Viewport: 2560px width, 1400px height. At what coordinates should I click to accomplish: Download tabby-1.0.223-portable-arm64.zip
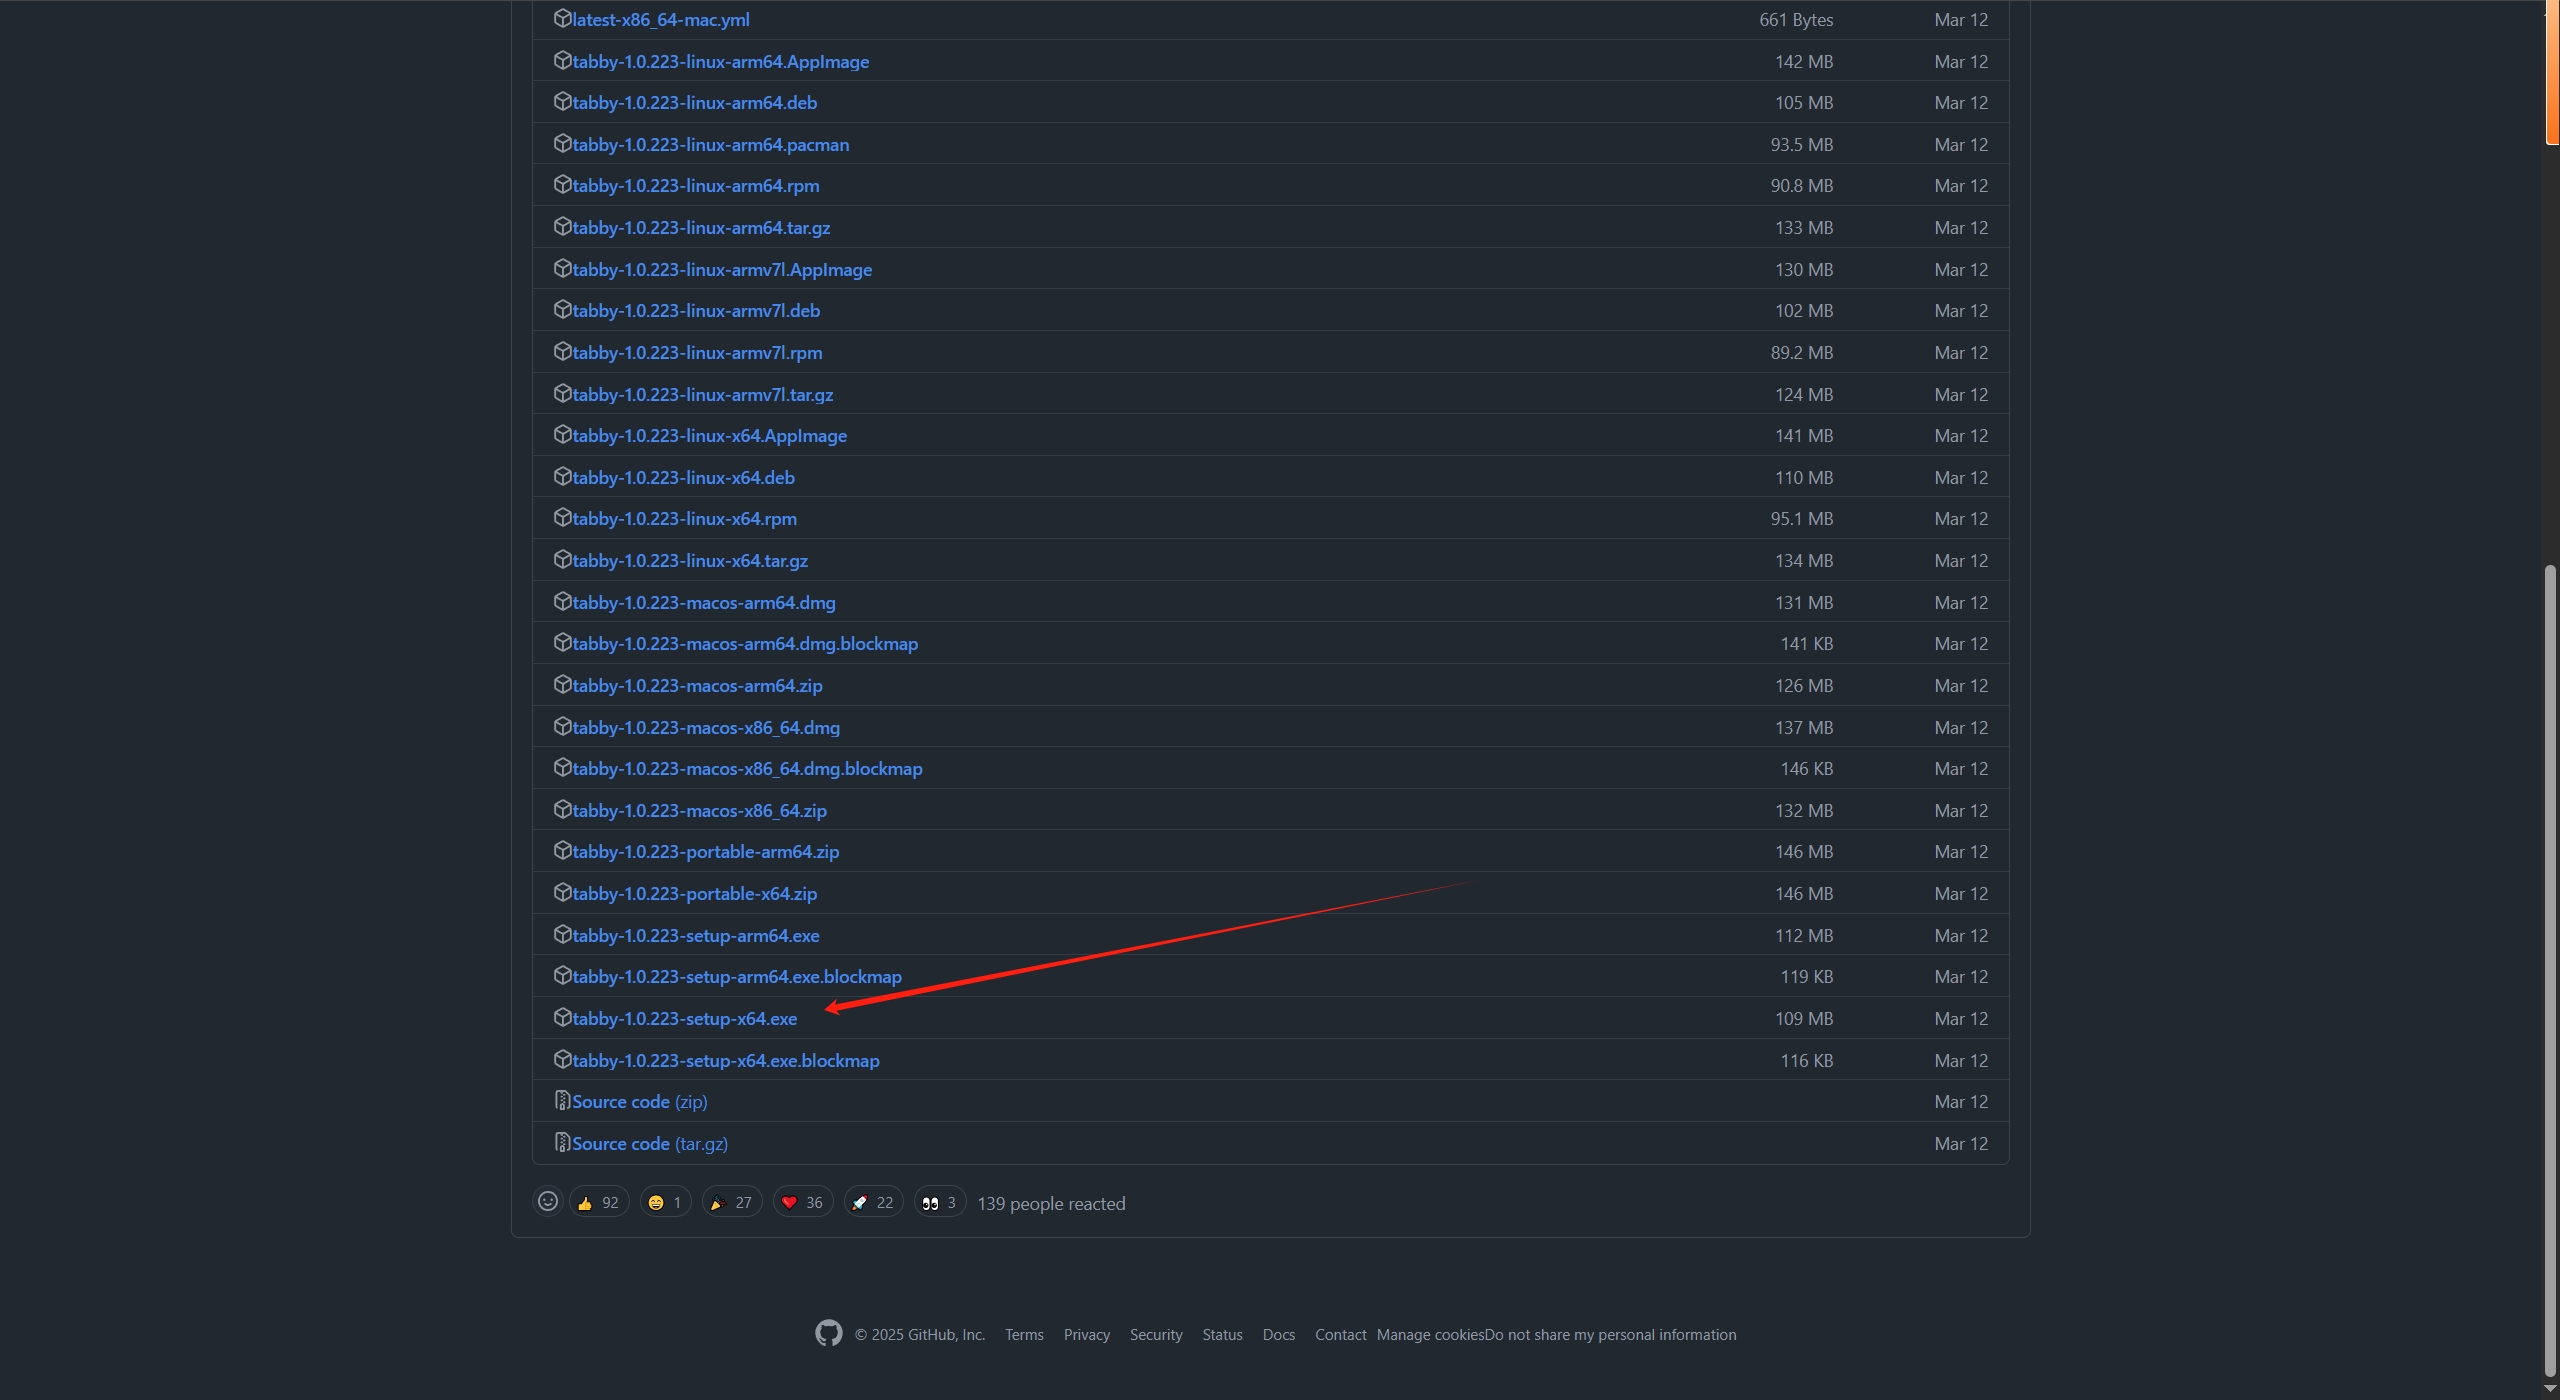tap(706, 852)
